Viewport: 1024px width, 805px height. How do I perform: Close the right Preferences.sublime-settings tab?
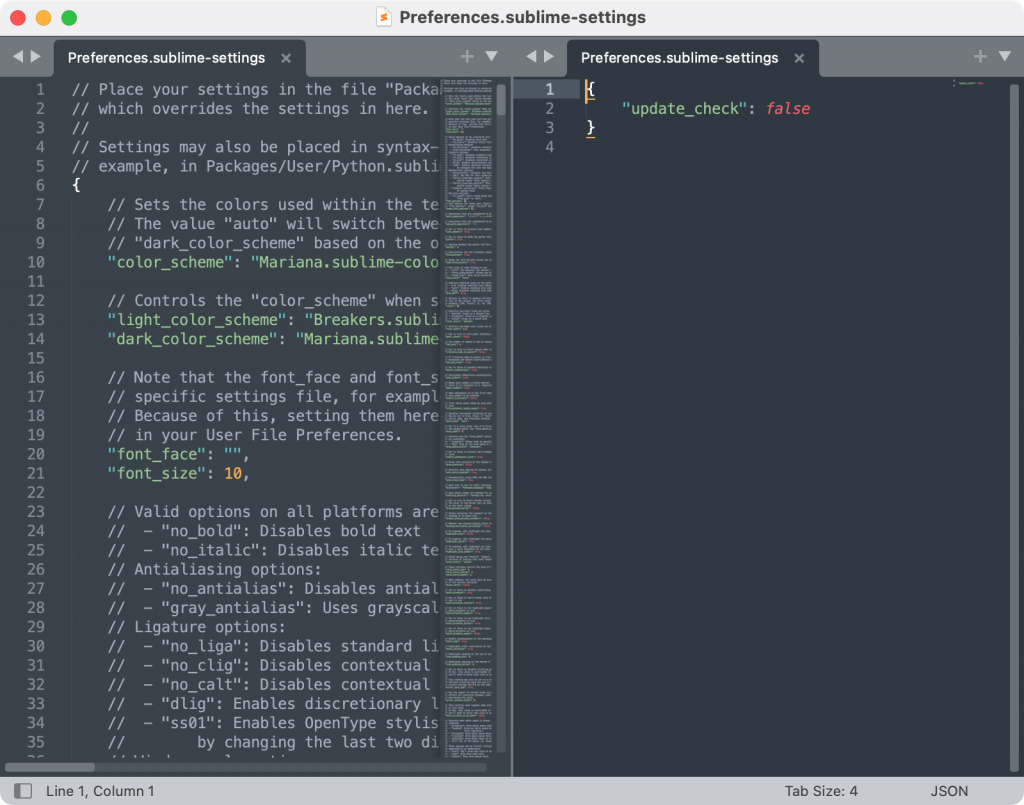pyautogui.click(x=799, y=58)
